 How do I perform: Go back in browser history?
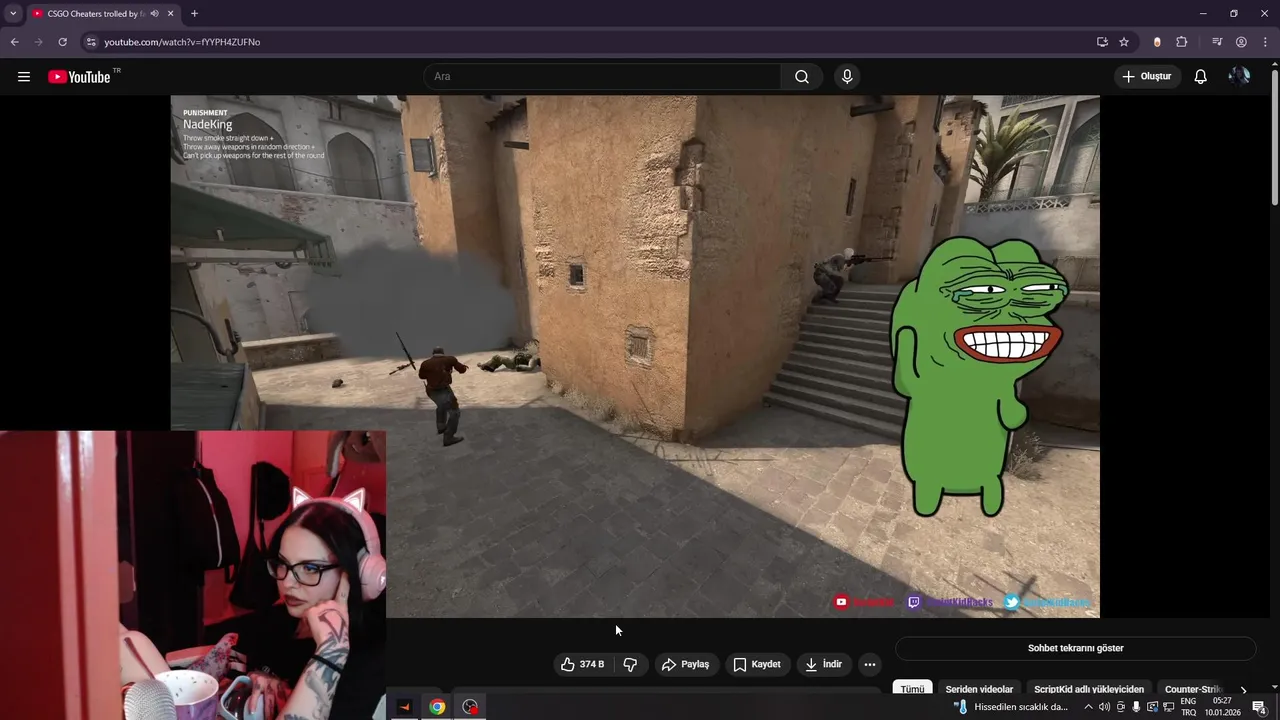pyautogui.click(x=14, y=42)
